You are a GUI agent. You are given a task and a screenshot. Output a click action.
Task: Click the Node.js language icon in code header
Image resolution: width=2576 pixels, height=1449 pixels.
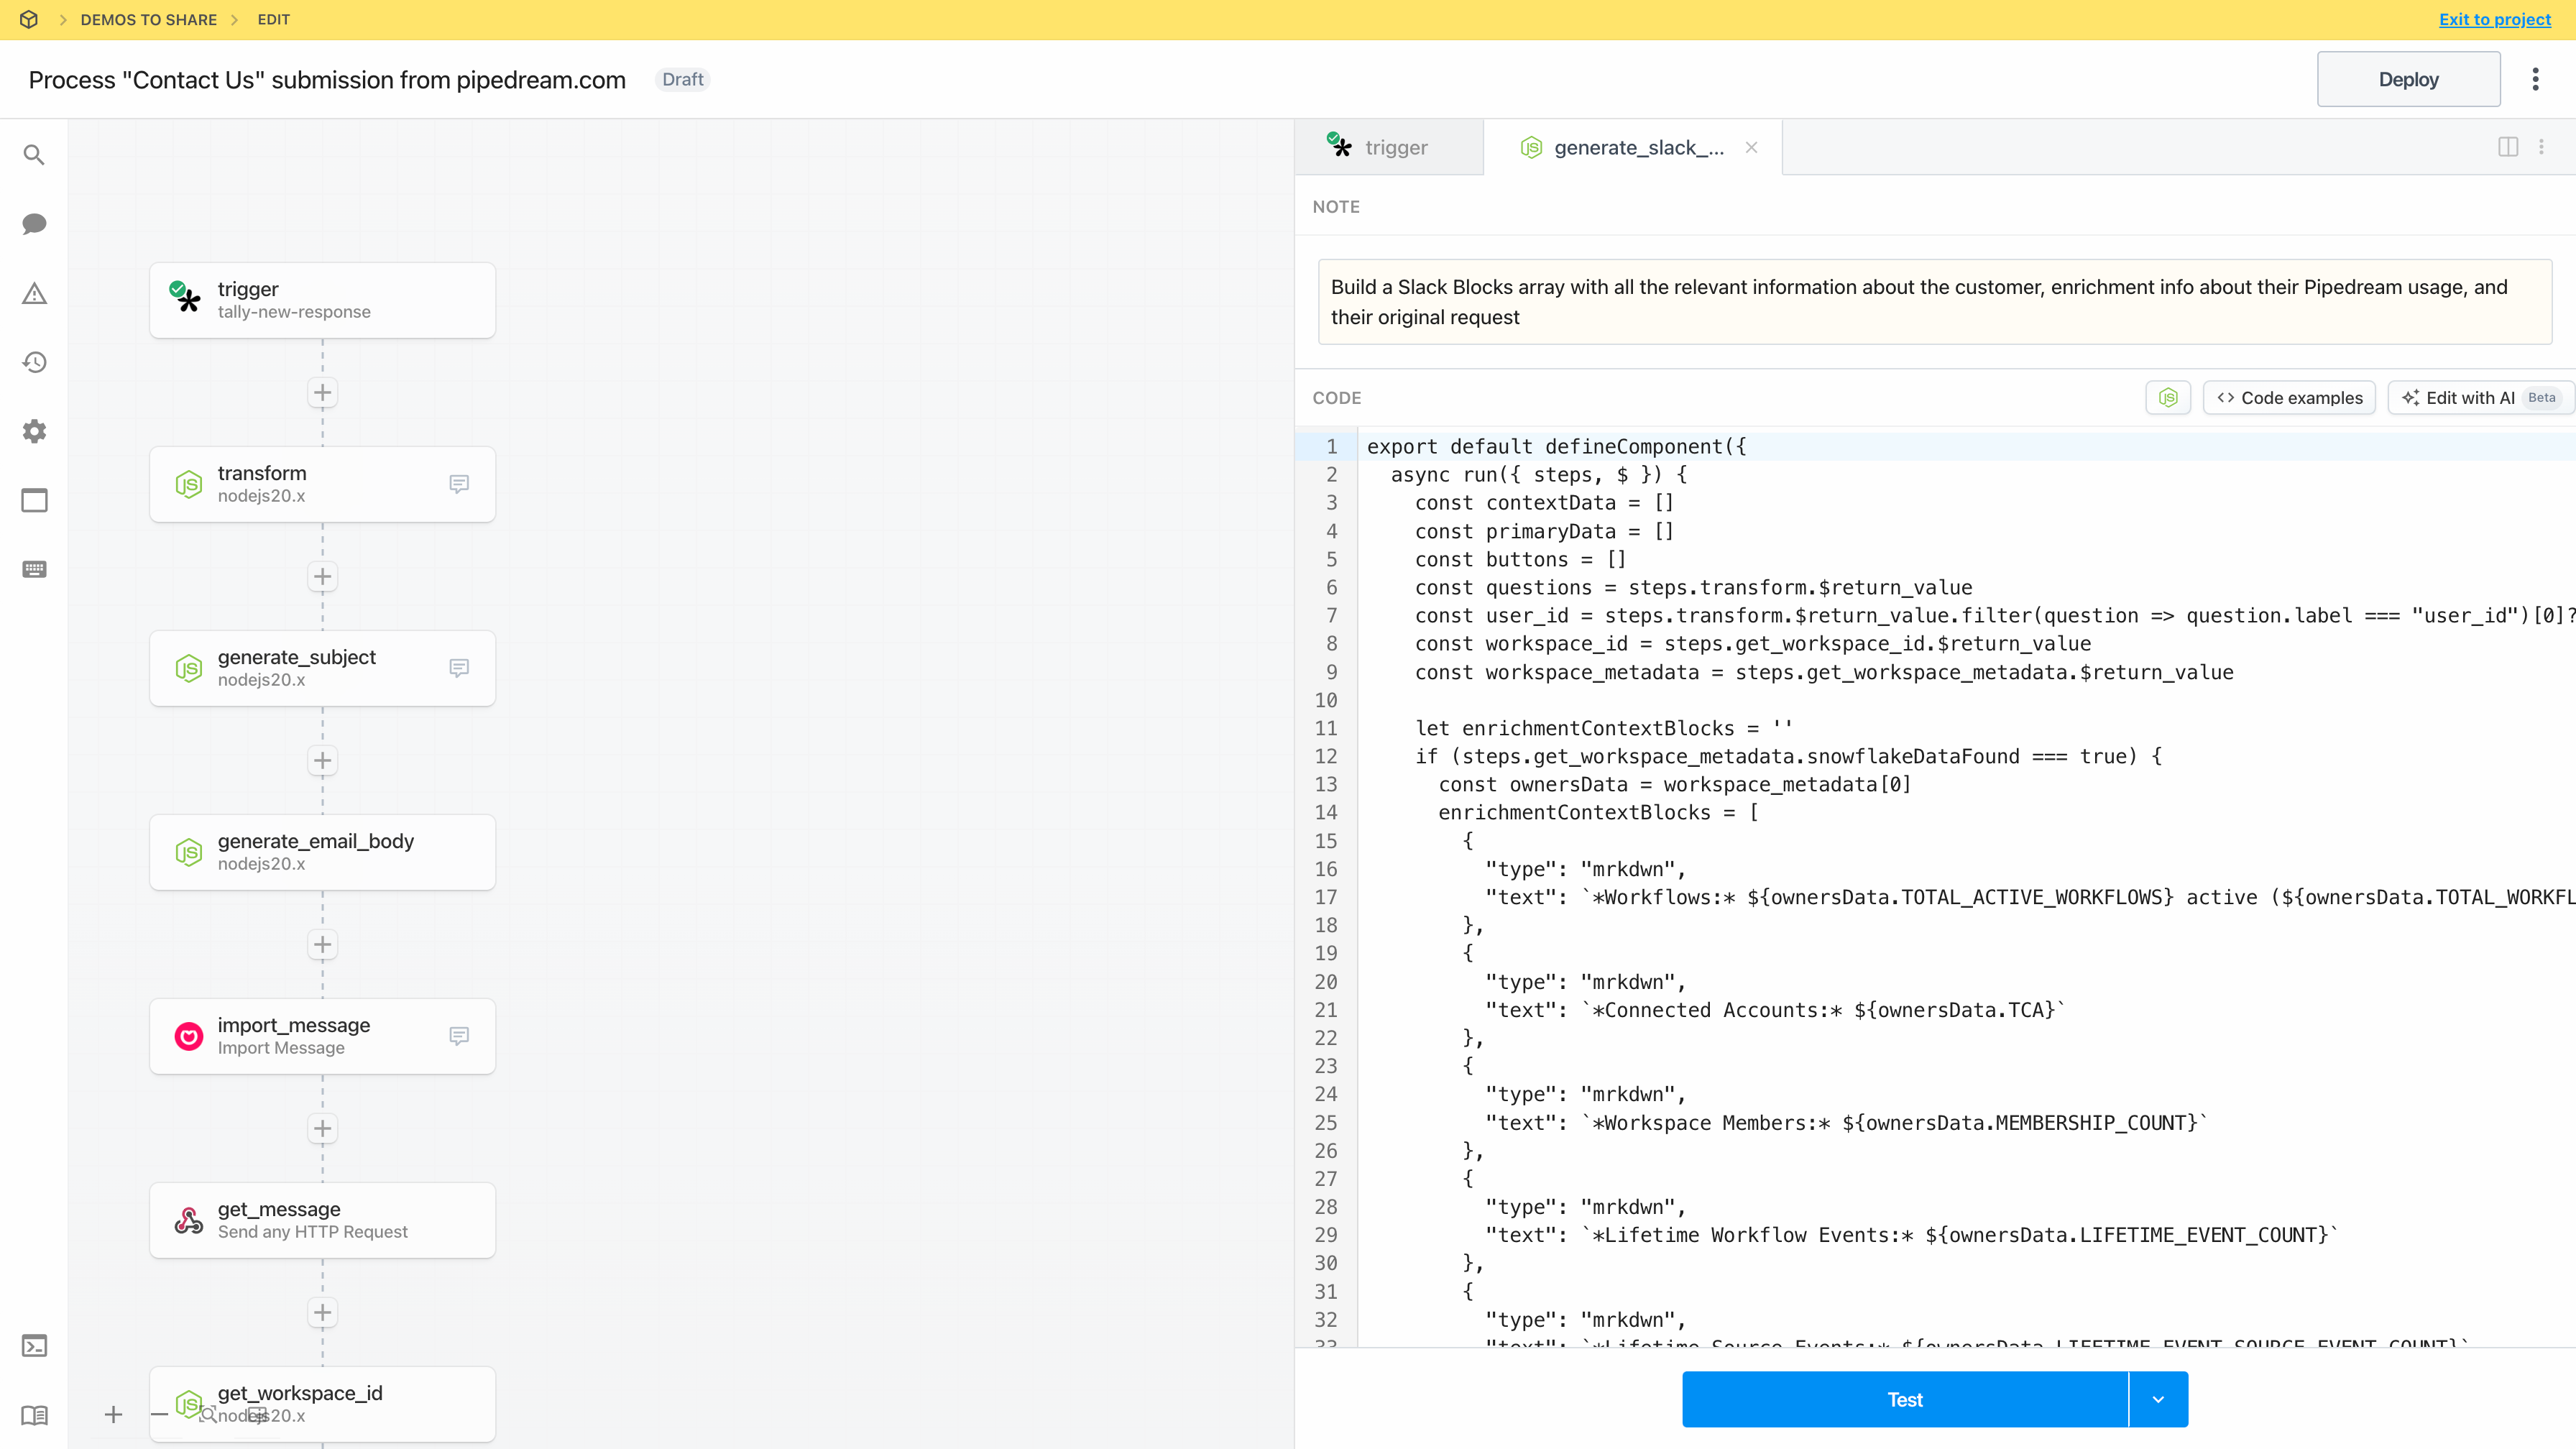click(x=2168, y=398)
